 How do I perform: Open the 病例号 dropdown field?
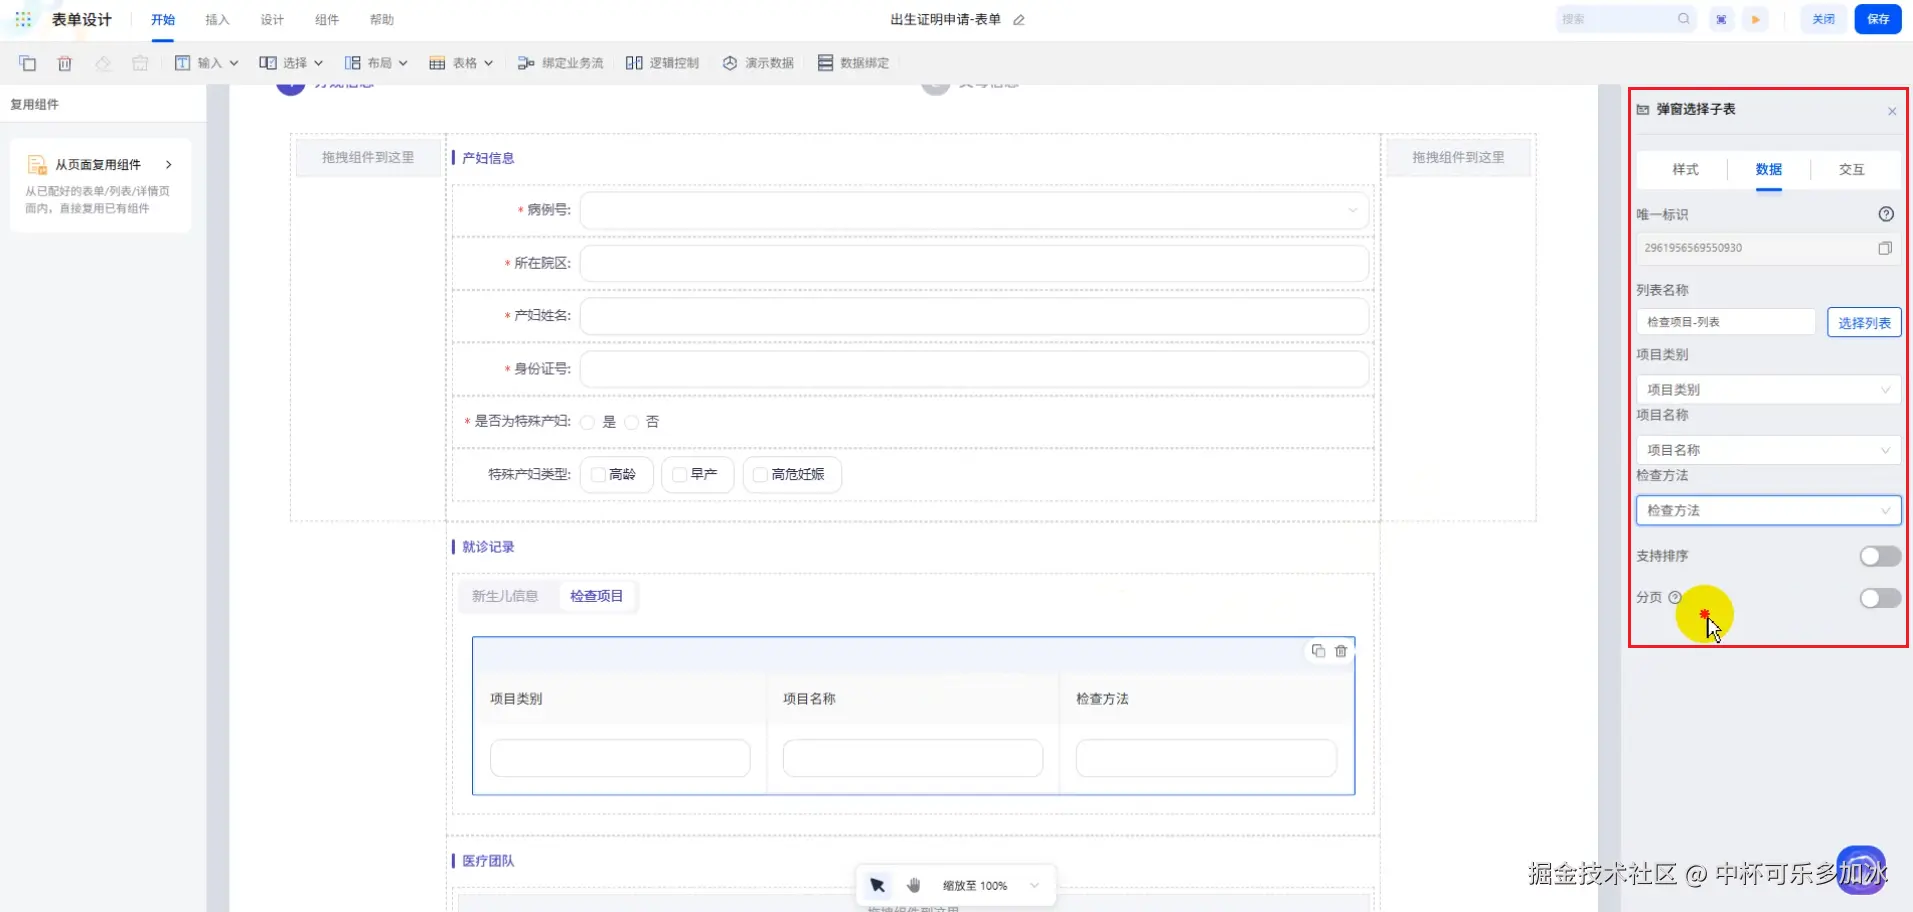pos(973,210)
